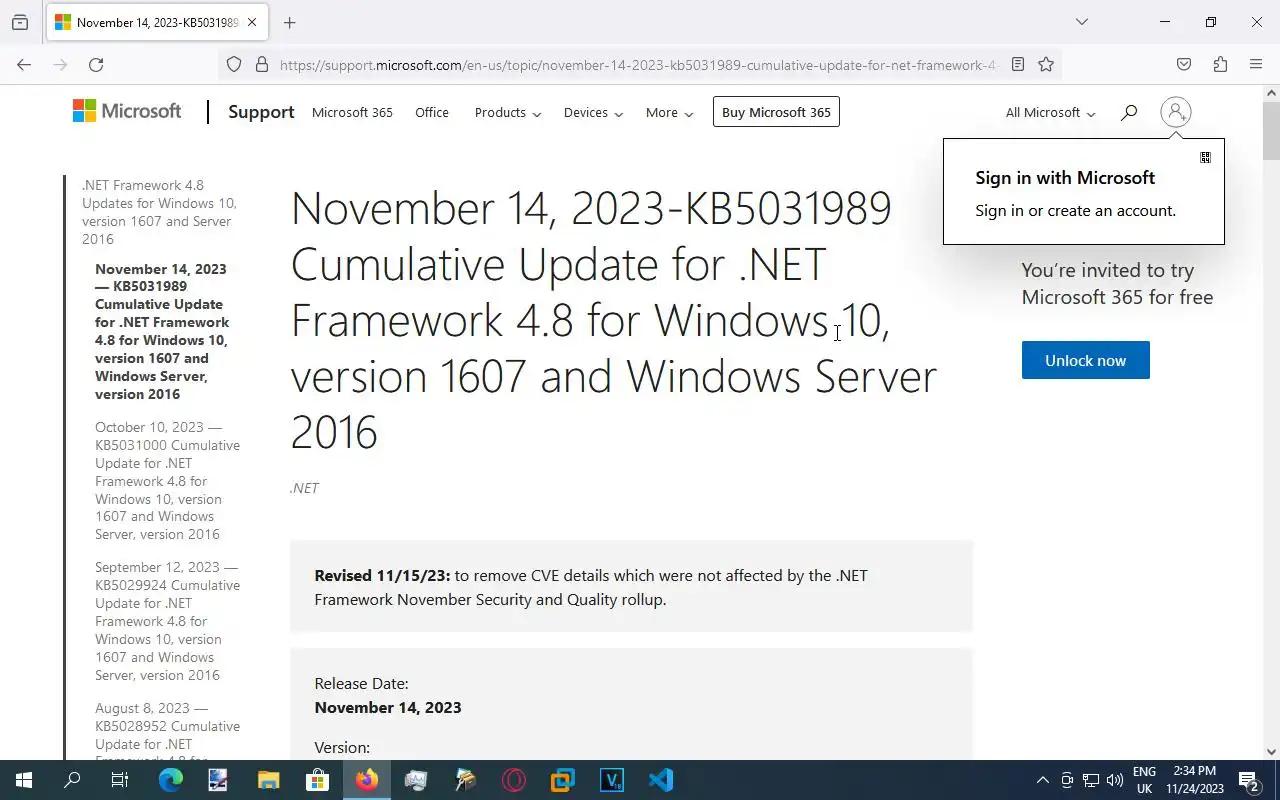The width and height of the screenshot is (1280, 800).
Task: Open September 12, 2023 KB5029924 sidebar link
Action: point(167,621)
